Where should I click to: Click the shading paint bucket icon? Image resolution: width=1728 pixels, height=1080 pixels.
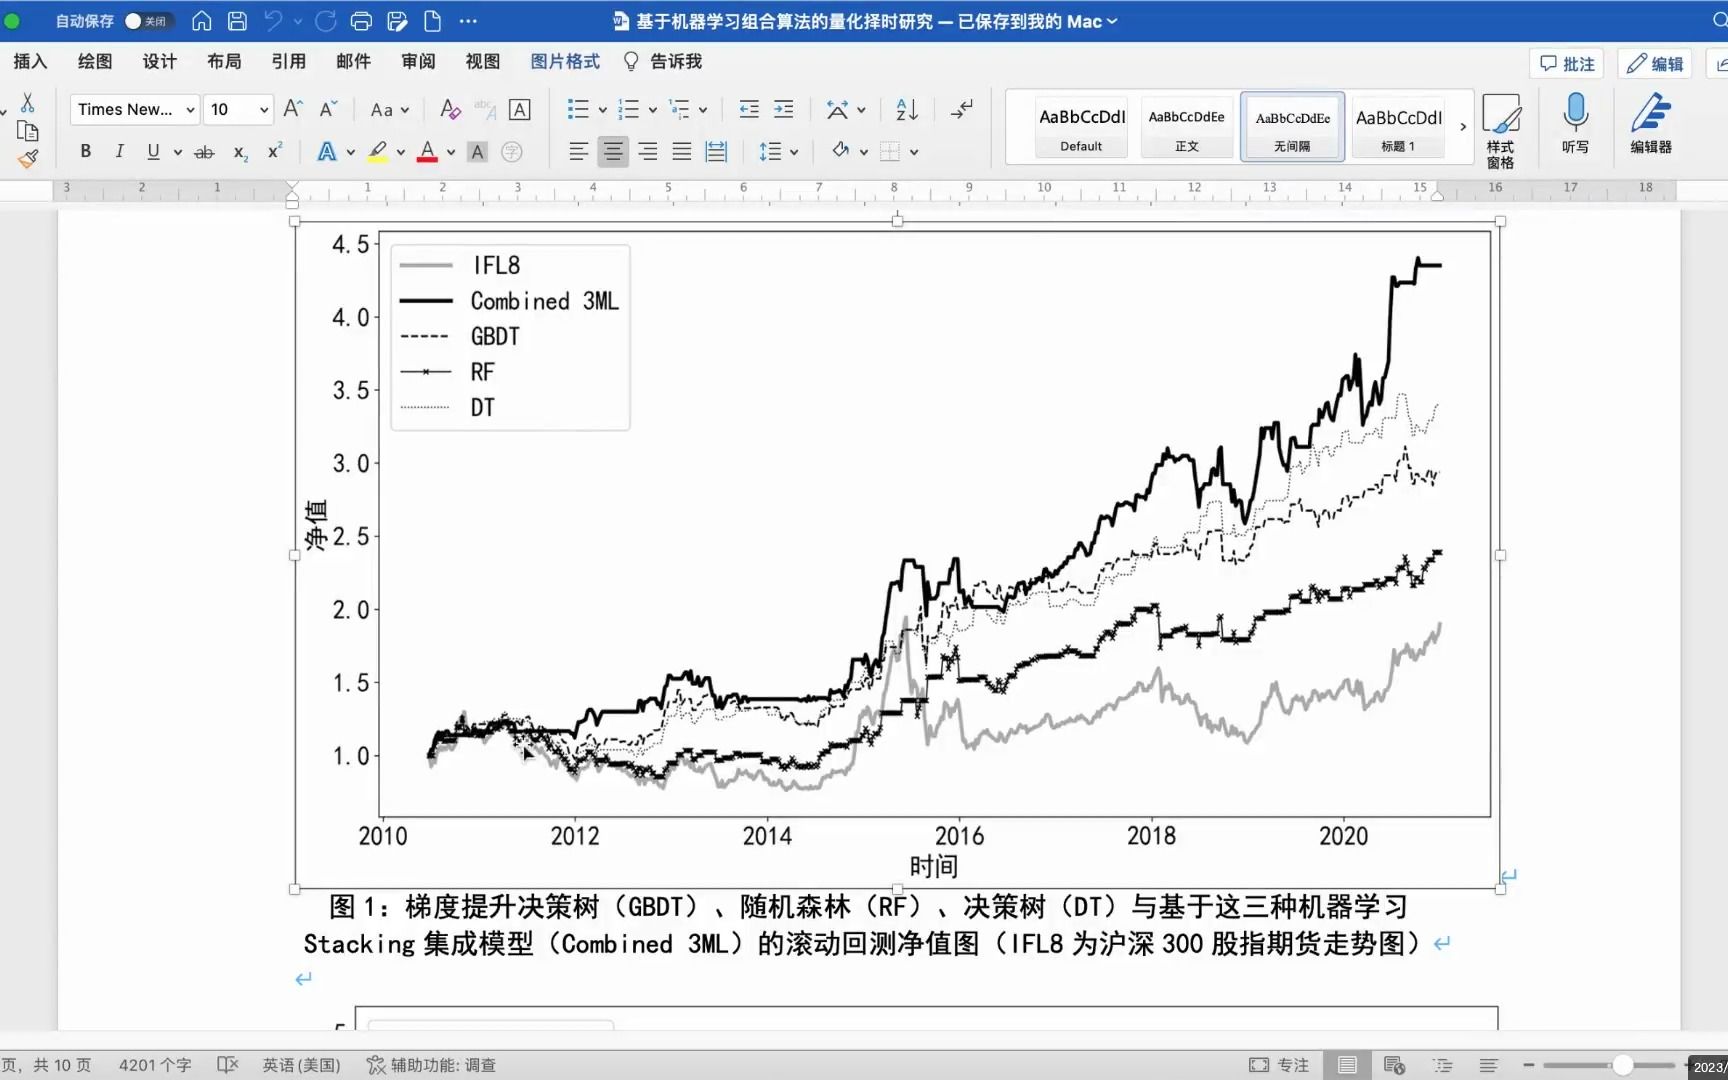(x=840, y=151)
